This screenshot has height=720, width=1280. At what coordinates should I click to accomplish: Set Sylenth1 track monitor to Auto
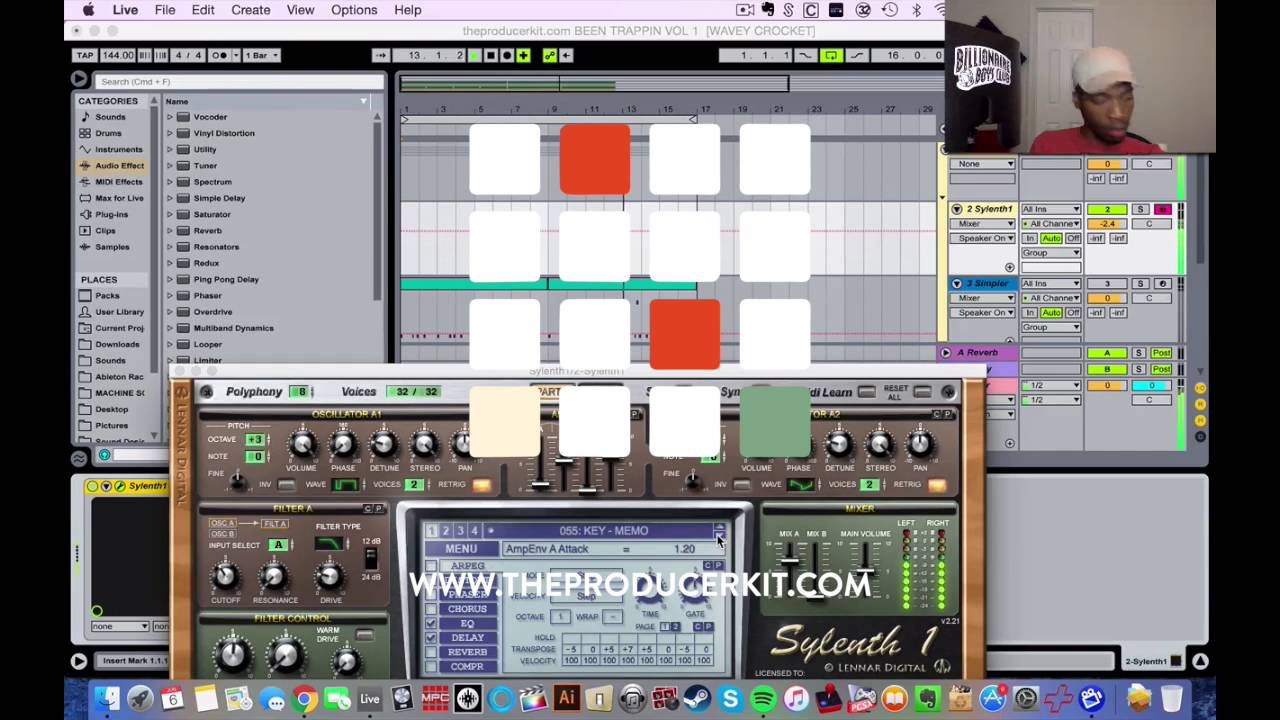[1051, 238]
